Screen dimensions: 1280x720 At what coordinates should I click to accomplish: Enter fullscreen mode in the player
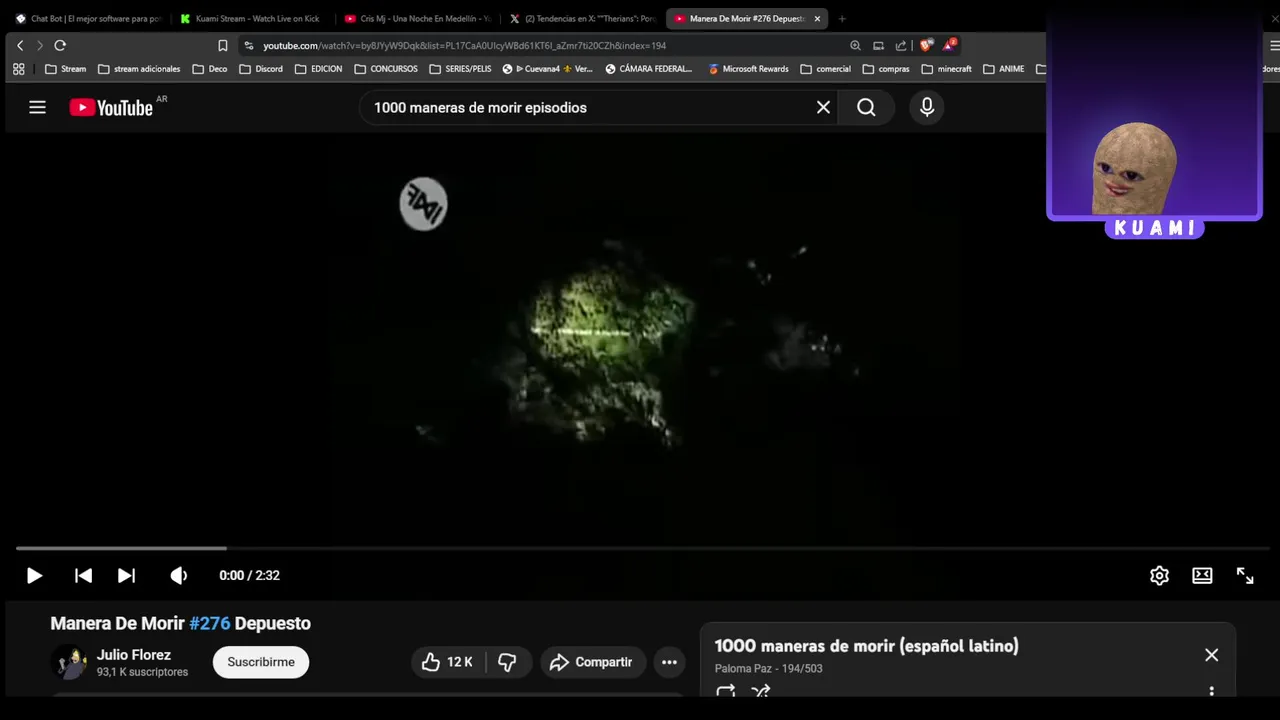coord(1245,575)
